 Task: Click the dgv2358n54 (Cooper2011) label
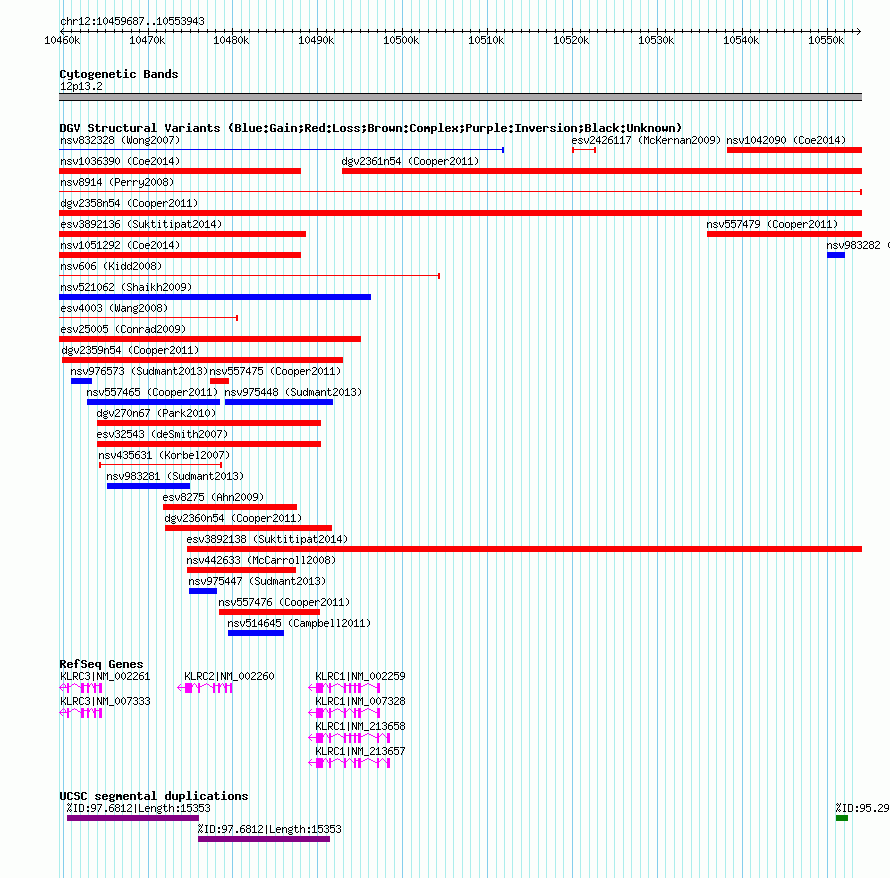(129, 203)
